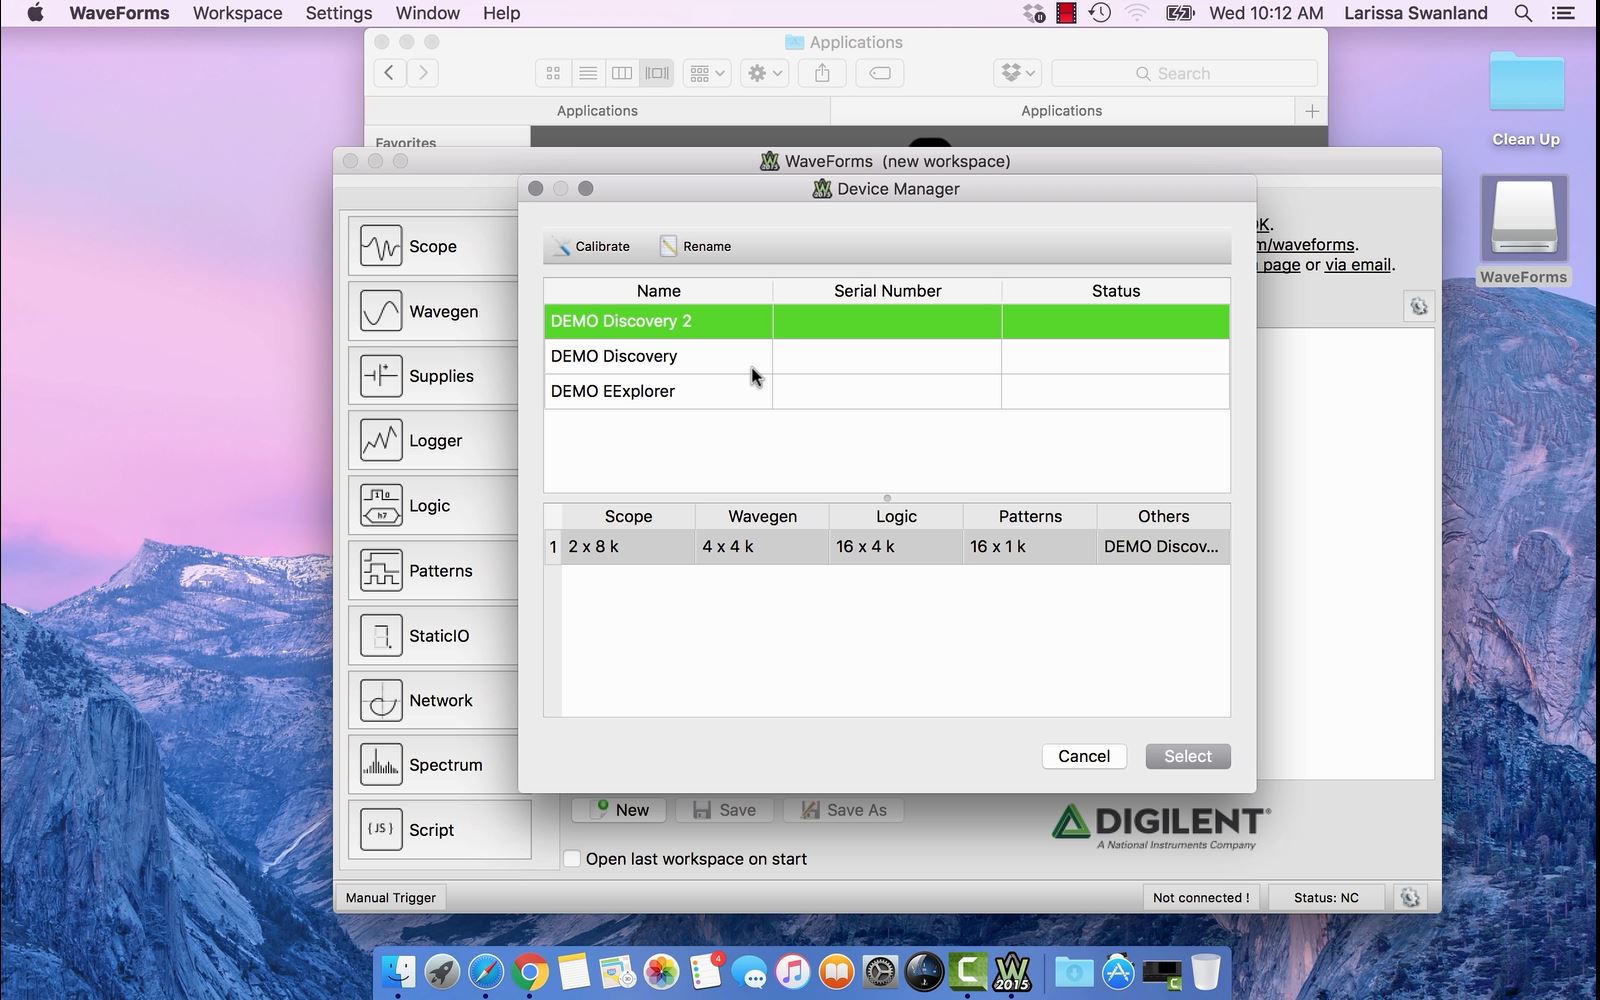Open the Settings menu
The height and width of the screenshot is (1000, 1600).
(339, 13)
